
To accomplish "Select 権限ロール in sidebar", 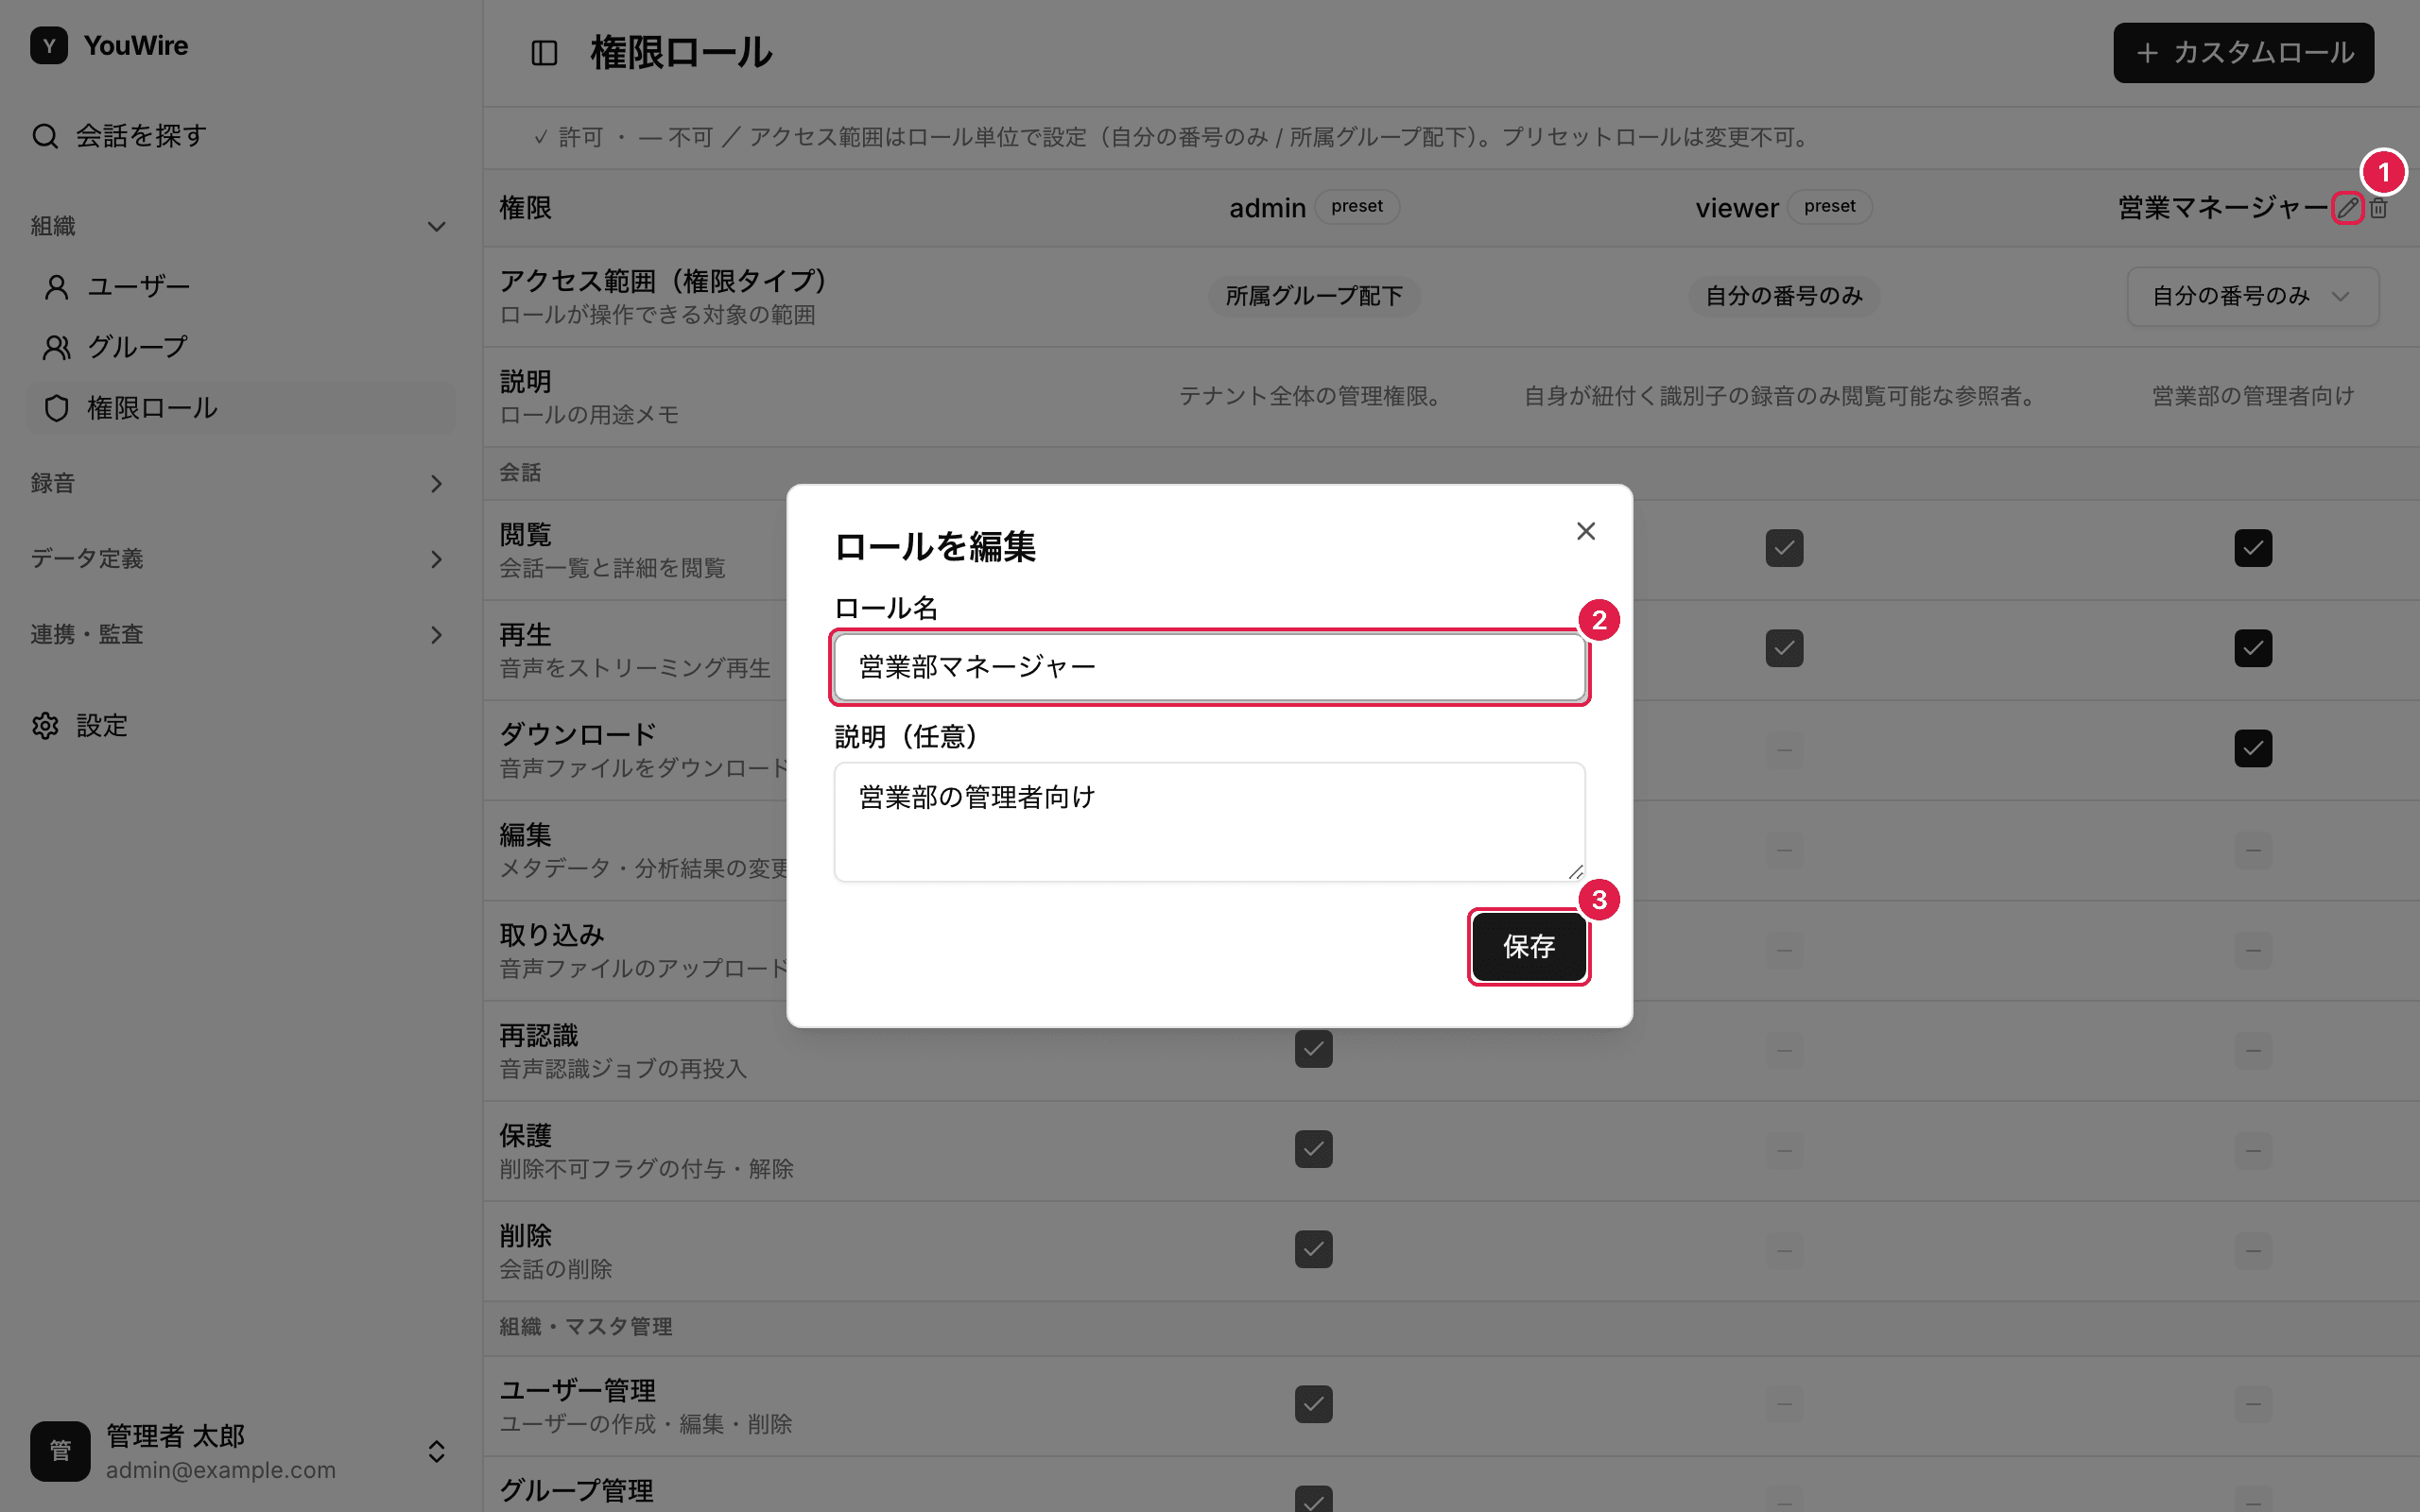I will tap(240, 408).
